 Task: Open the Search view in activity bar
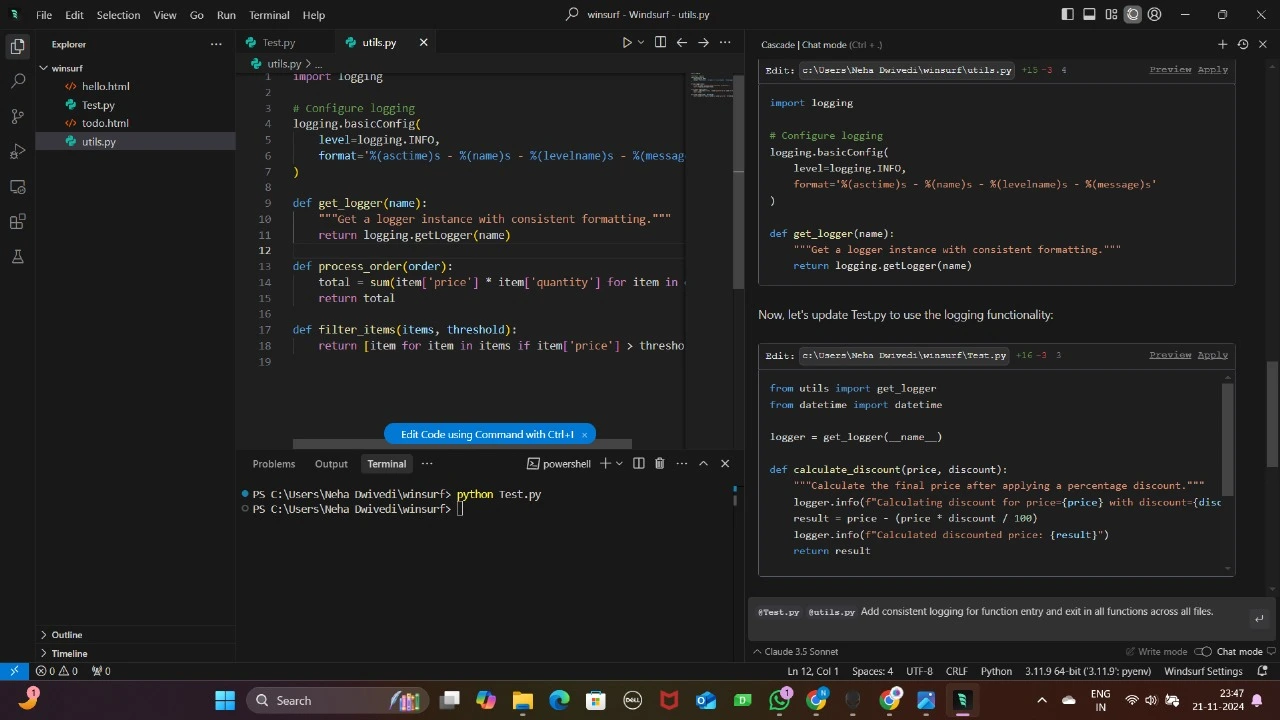(17, 81)
